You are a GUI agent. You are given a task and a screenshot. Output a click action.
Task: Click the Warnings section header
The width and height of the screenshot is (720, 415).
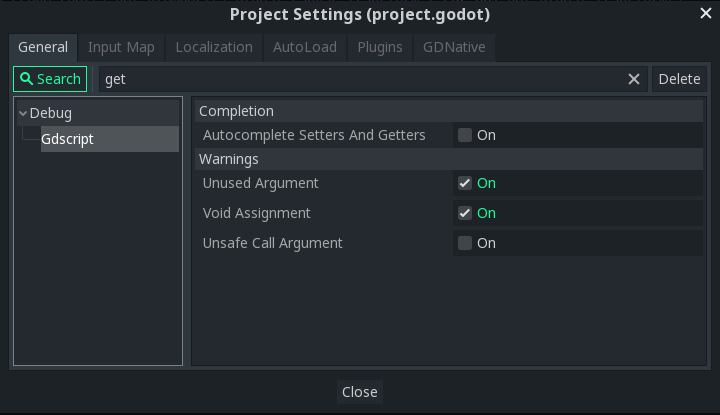click(230, 159)
